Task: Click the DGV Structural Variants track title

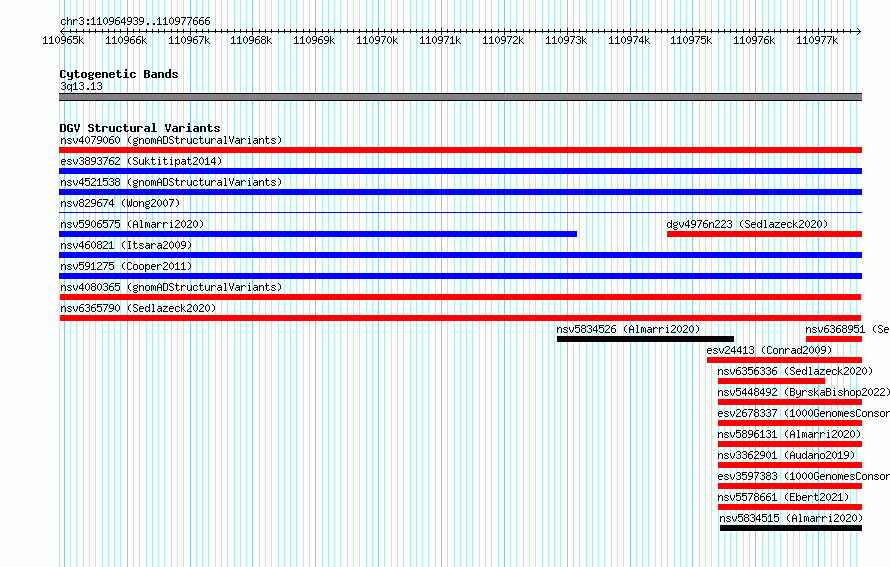Action: pos(140,128)
